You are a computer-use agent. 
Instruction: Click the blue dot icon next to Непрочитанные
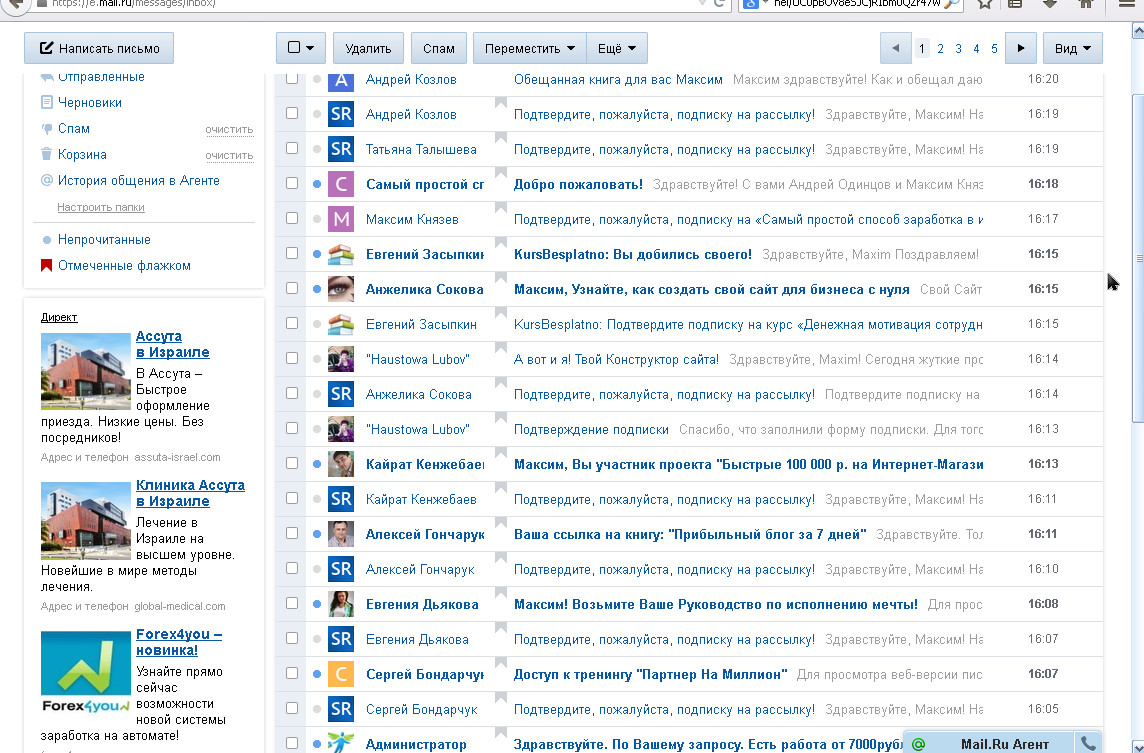[x=47, y=239]
